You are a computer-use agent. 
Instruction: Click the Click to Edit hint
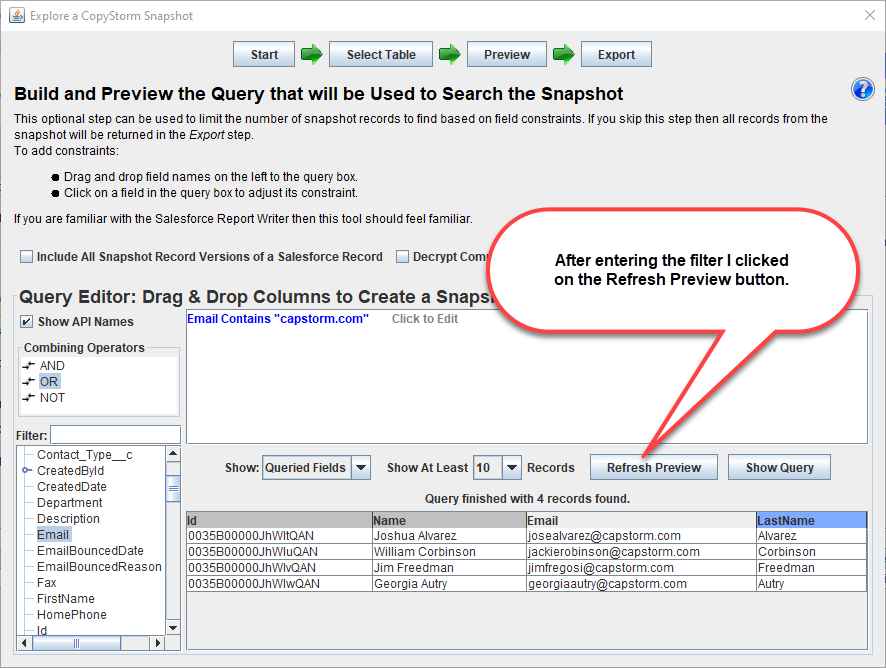[425, 319]
